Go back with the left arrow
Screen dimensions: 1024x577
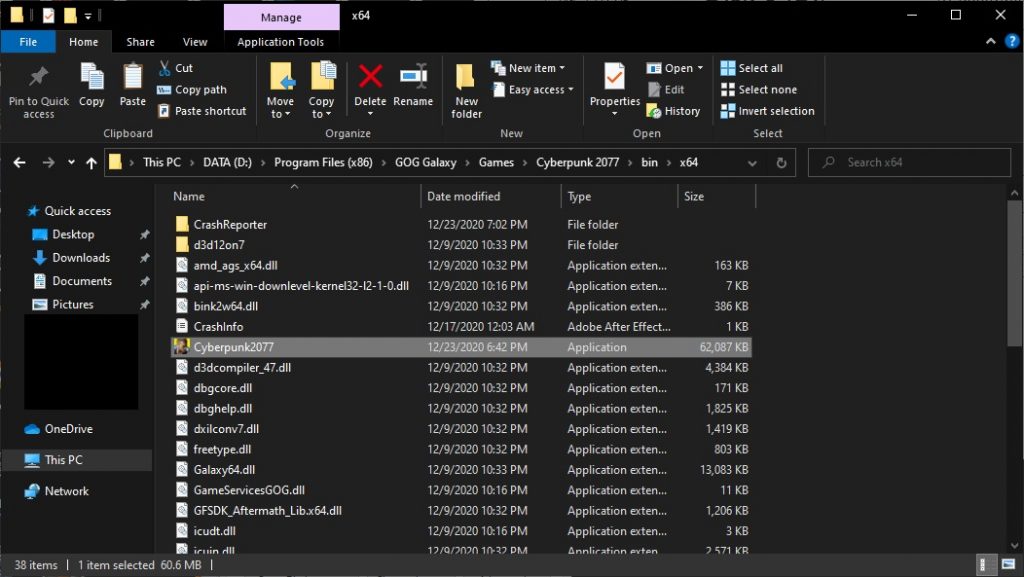pos(20,163)
